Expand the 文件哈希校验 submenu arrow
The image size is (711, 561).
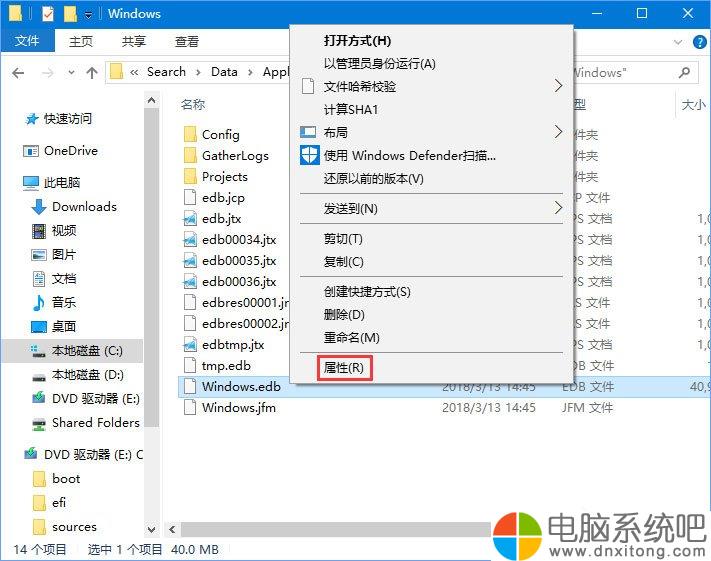pyautogui.click(x=559, y=86)
